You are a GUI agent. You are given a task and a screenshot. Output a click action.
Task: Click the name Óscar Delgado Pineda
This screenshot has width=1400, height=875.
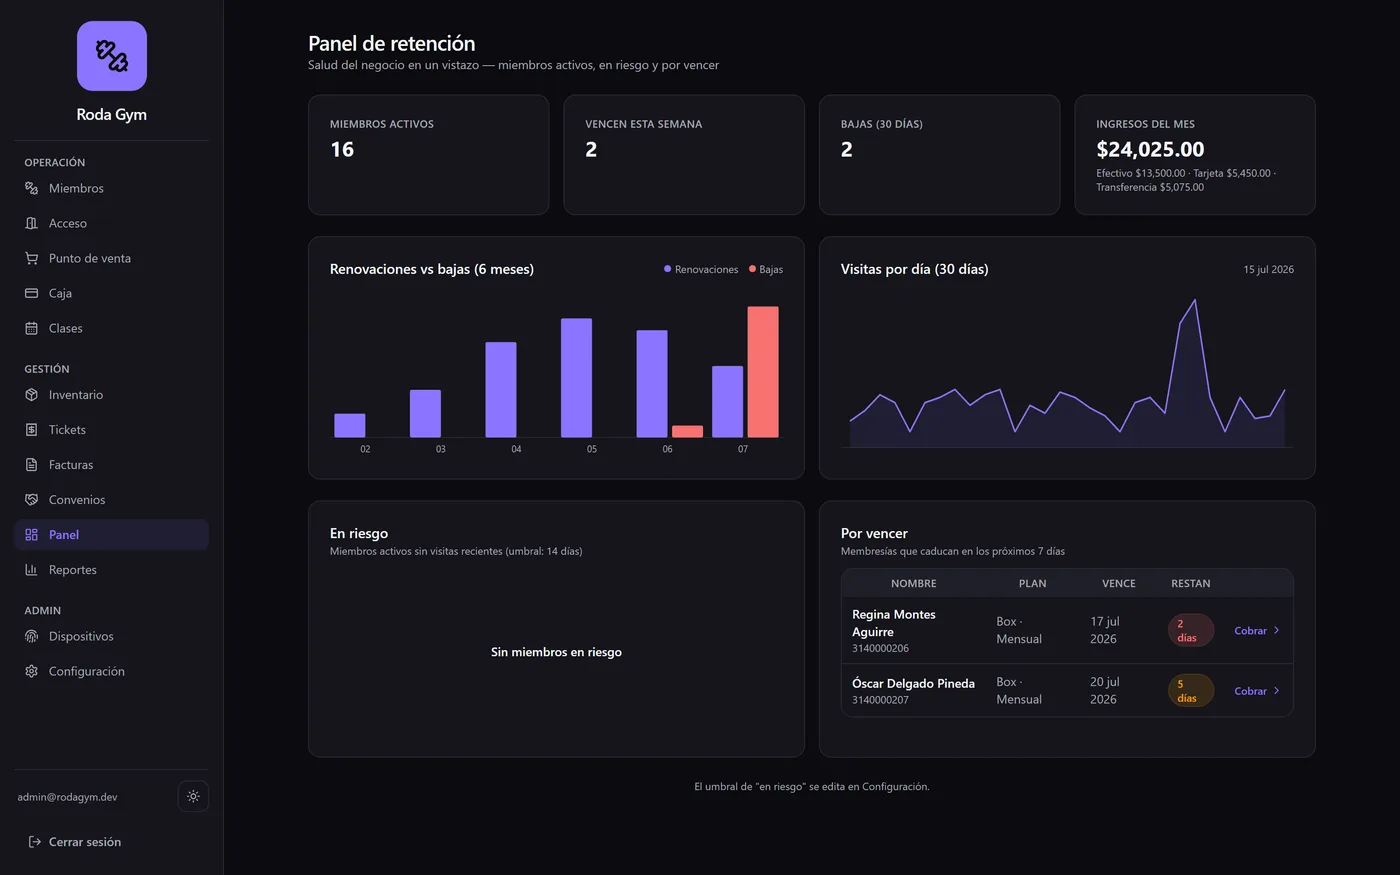pyautogui.click(x=913, y=684)
